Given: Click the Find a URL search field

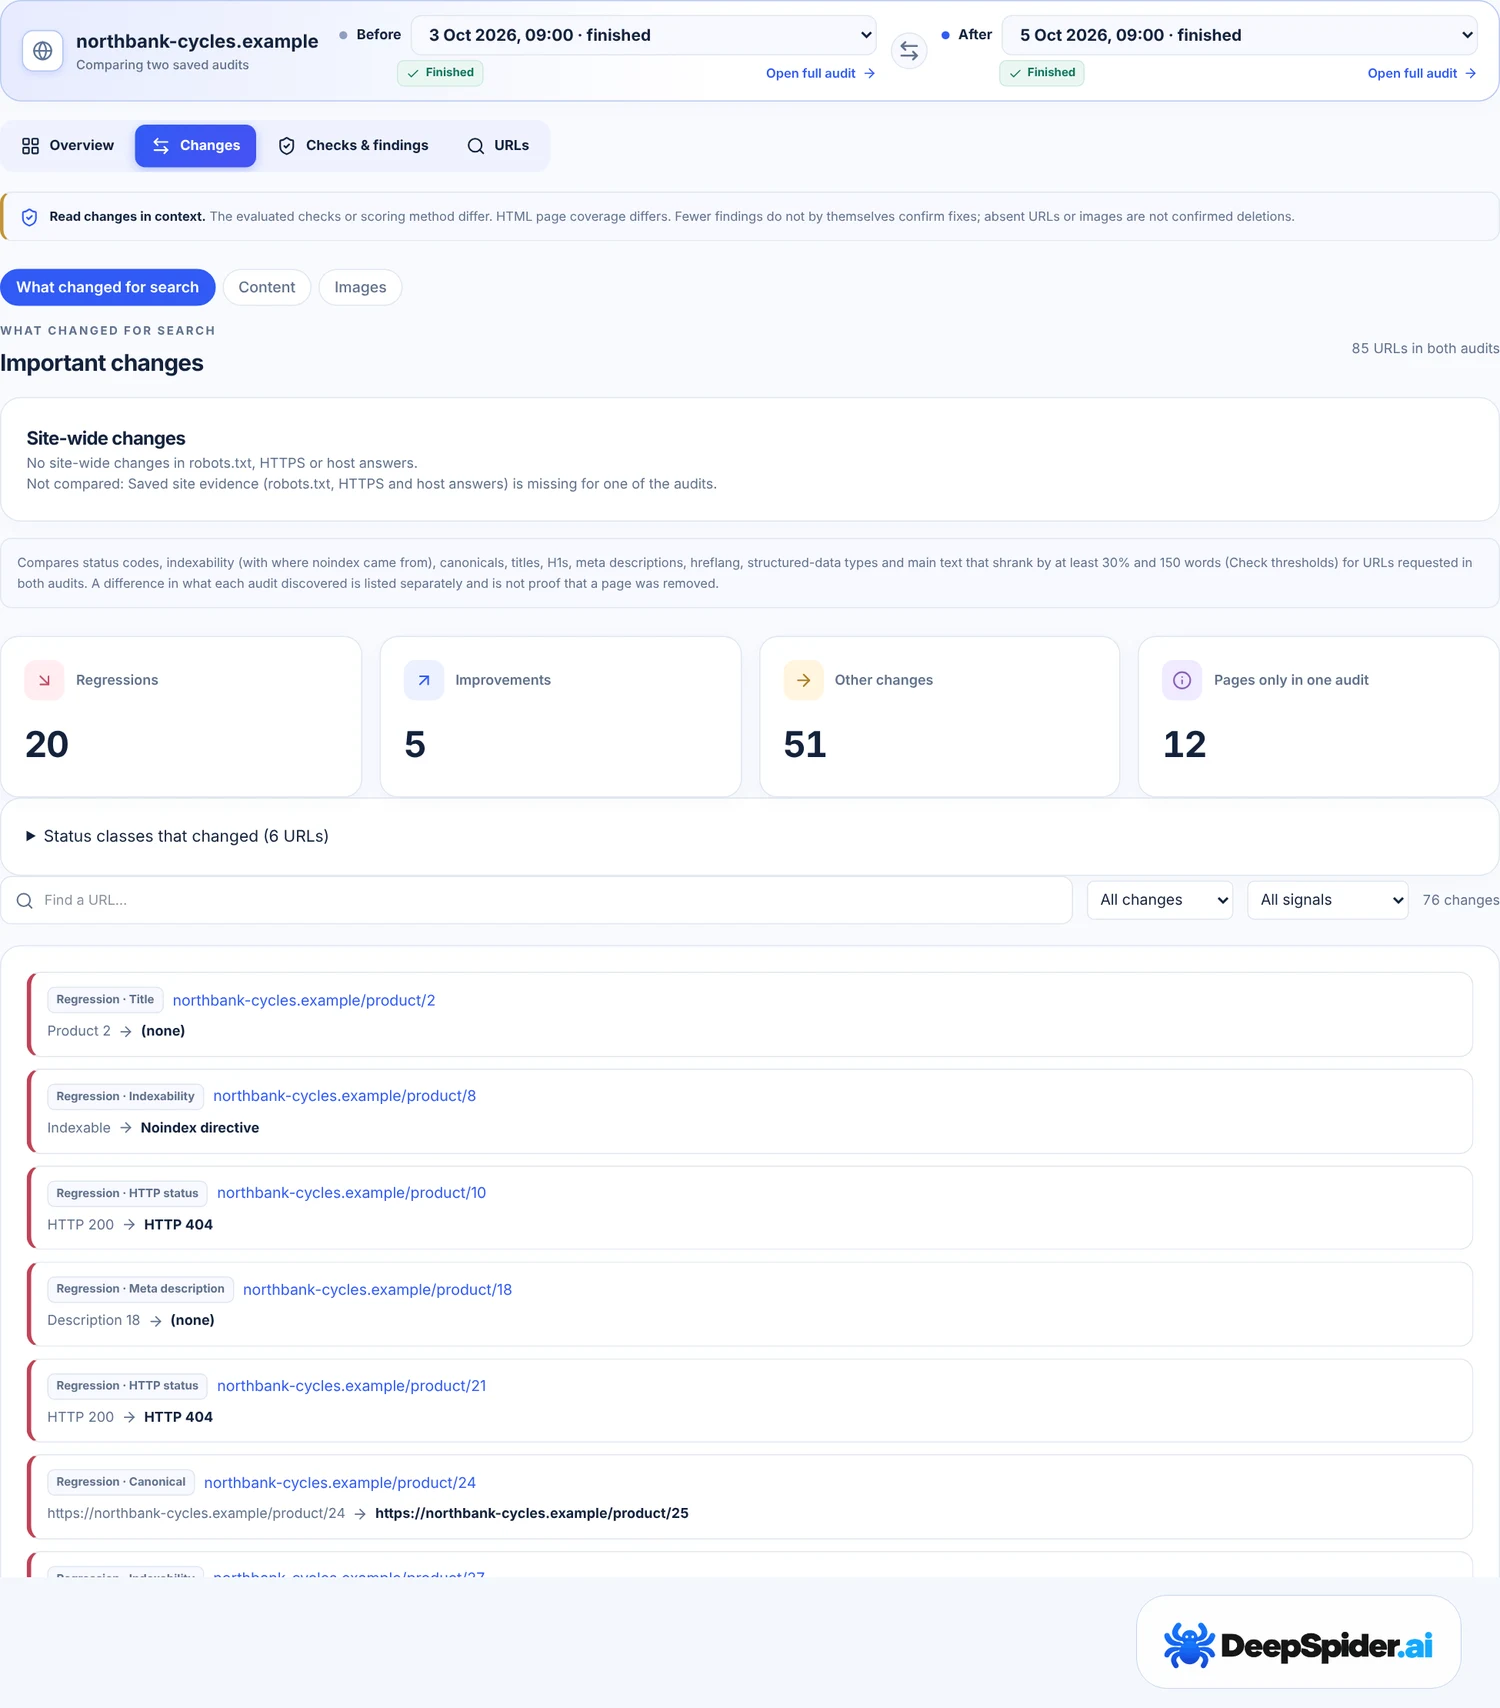Looking at the screenshot, I should pos(537,900).
